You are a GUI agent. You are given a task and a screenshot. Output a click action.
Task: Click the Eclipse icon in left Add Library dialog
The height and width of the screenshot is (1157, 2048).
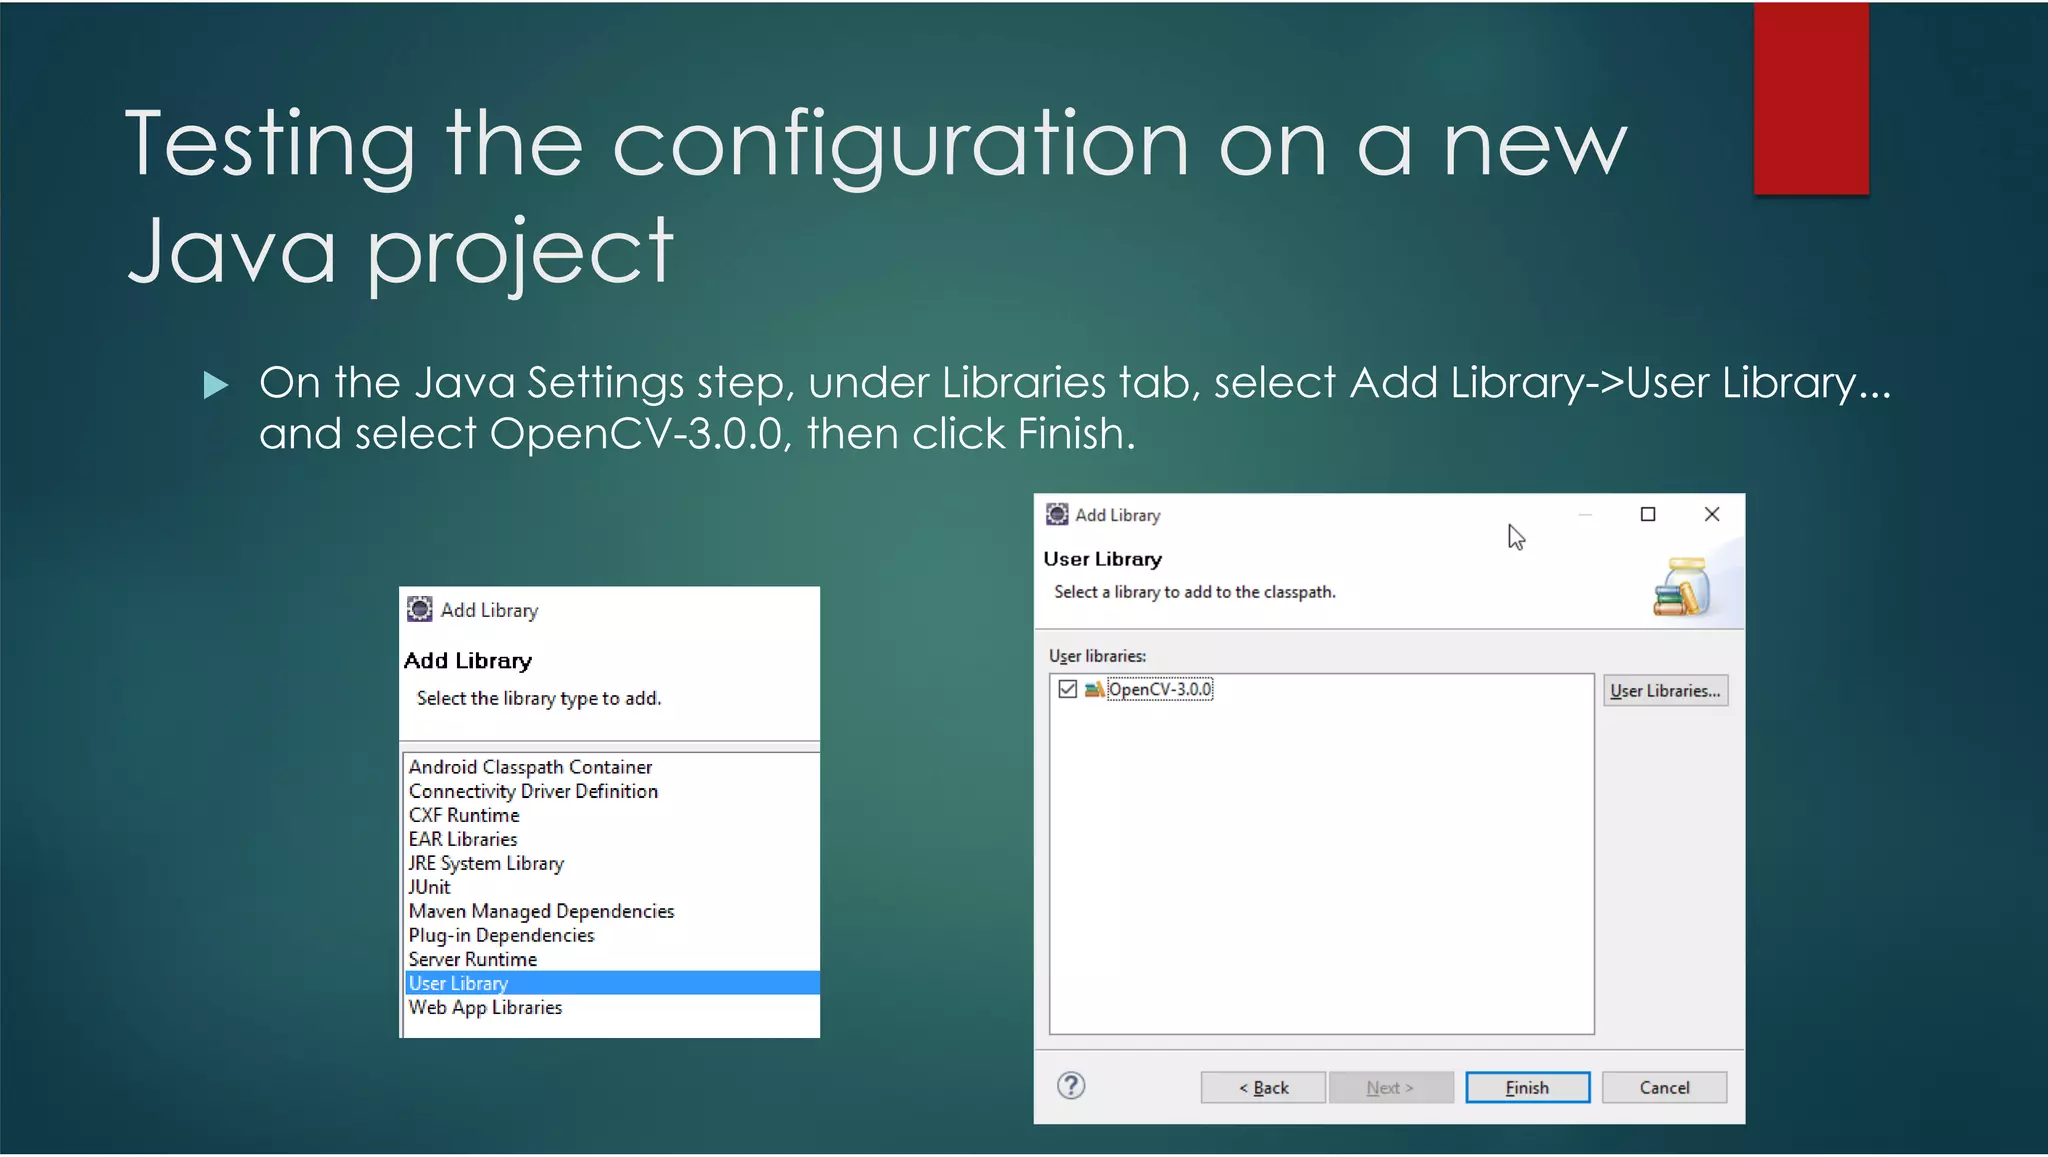(x=420, y=610)
